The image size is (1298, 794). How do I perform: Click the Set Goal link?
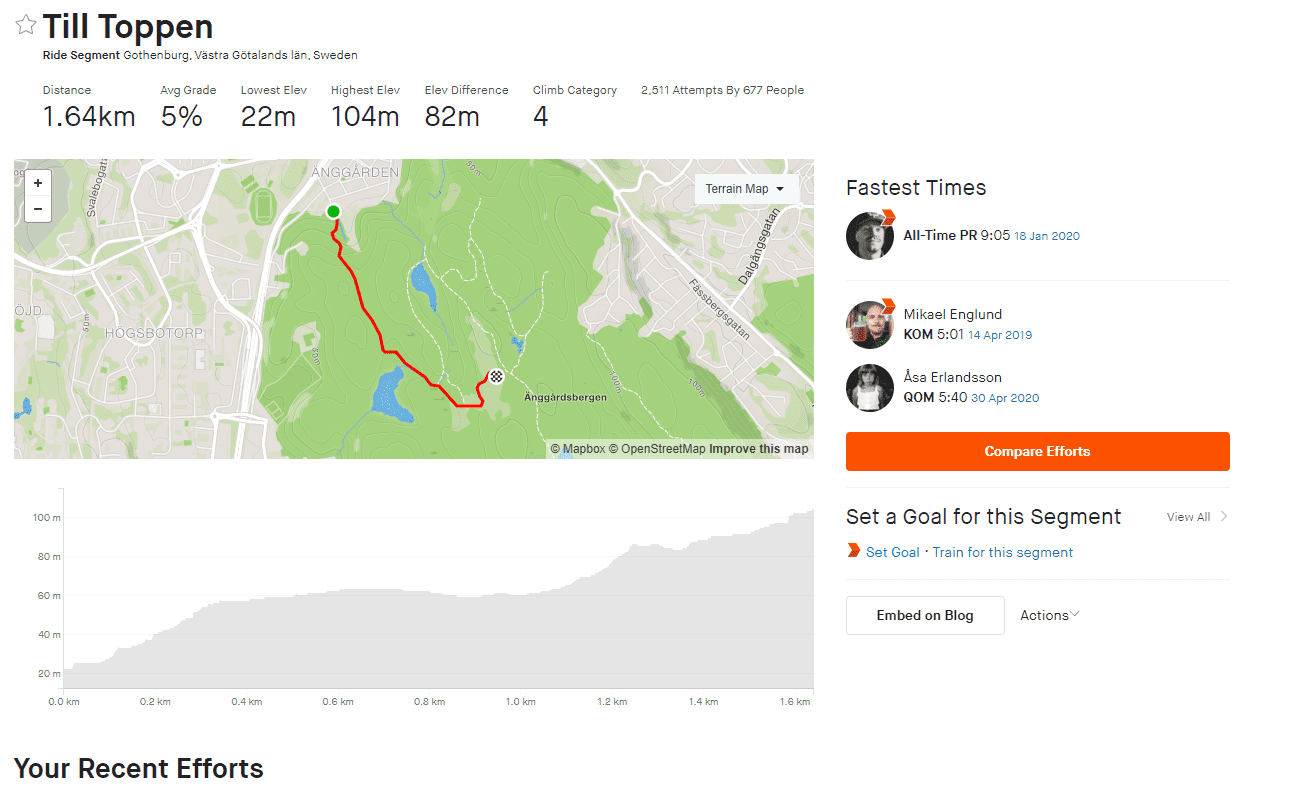[x=892, y=552]
